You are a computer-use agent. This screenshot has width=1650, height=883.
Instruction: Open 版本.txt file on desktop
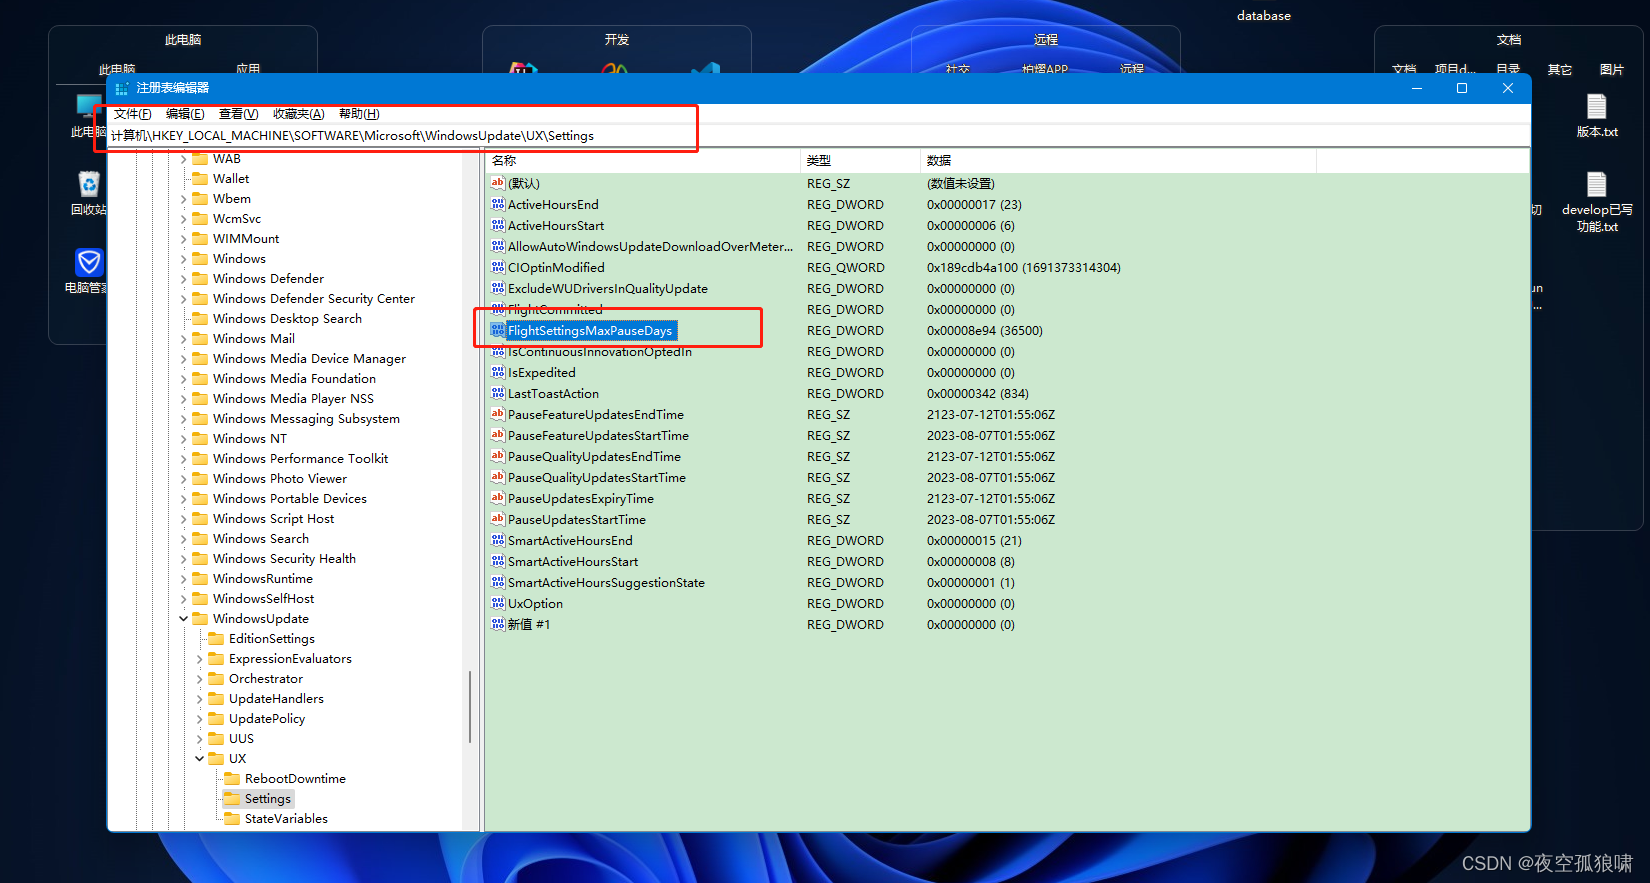[1597, 116]
